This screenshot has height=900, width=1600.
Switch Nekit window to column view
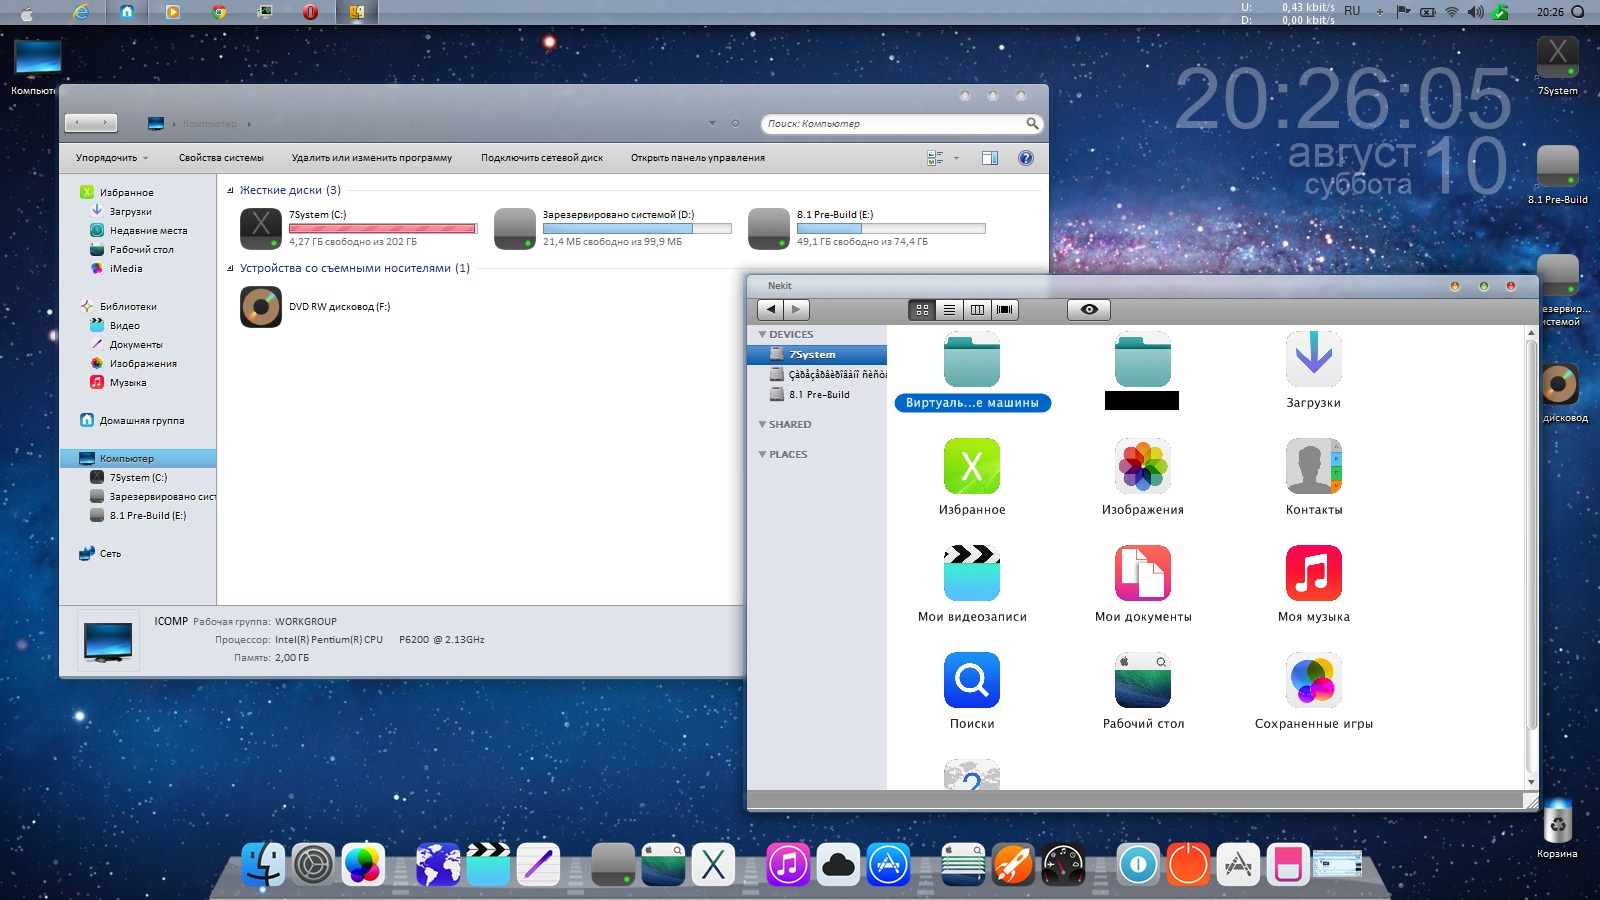pyautogui.click(x=977, y=310)
